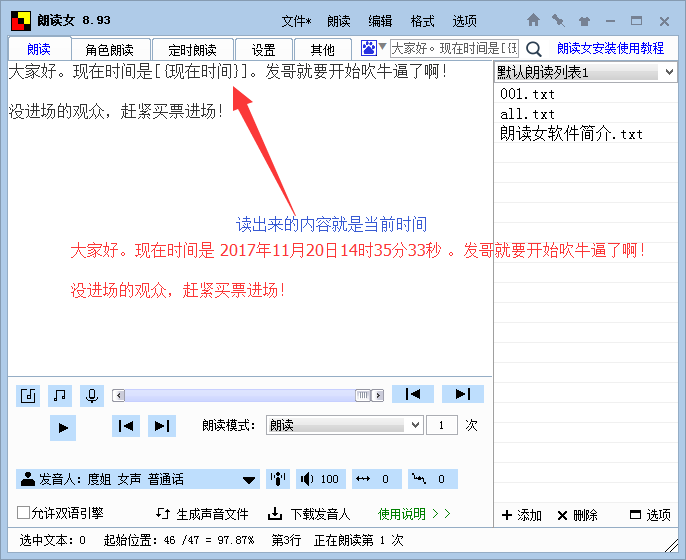Screen dimensions: 686x560
Task: Jump to previous file with upper skip-back button
Action: 413,394
